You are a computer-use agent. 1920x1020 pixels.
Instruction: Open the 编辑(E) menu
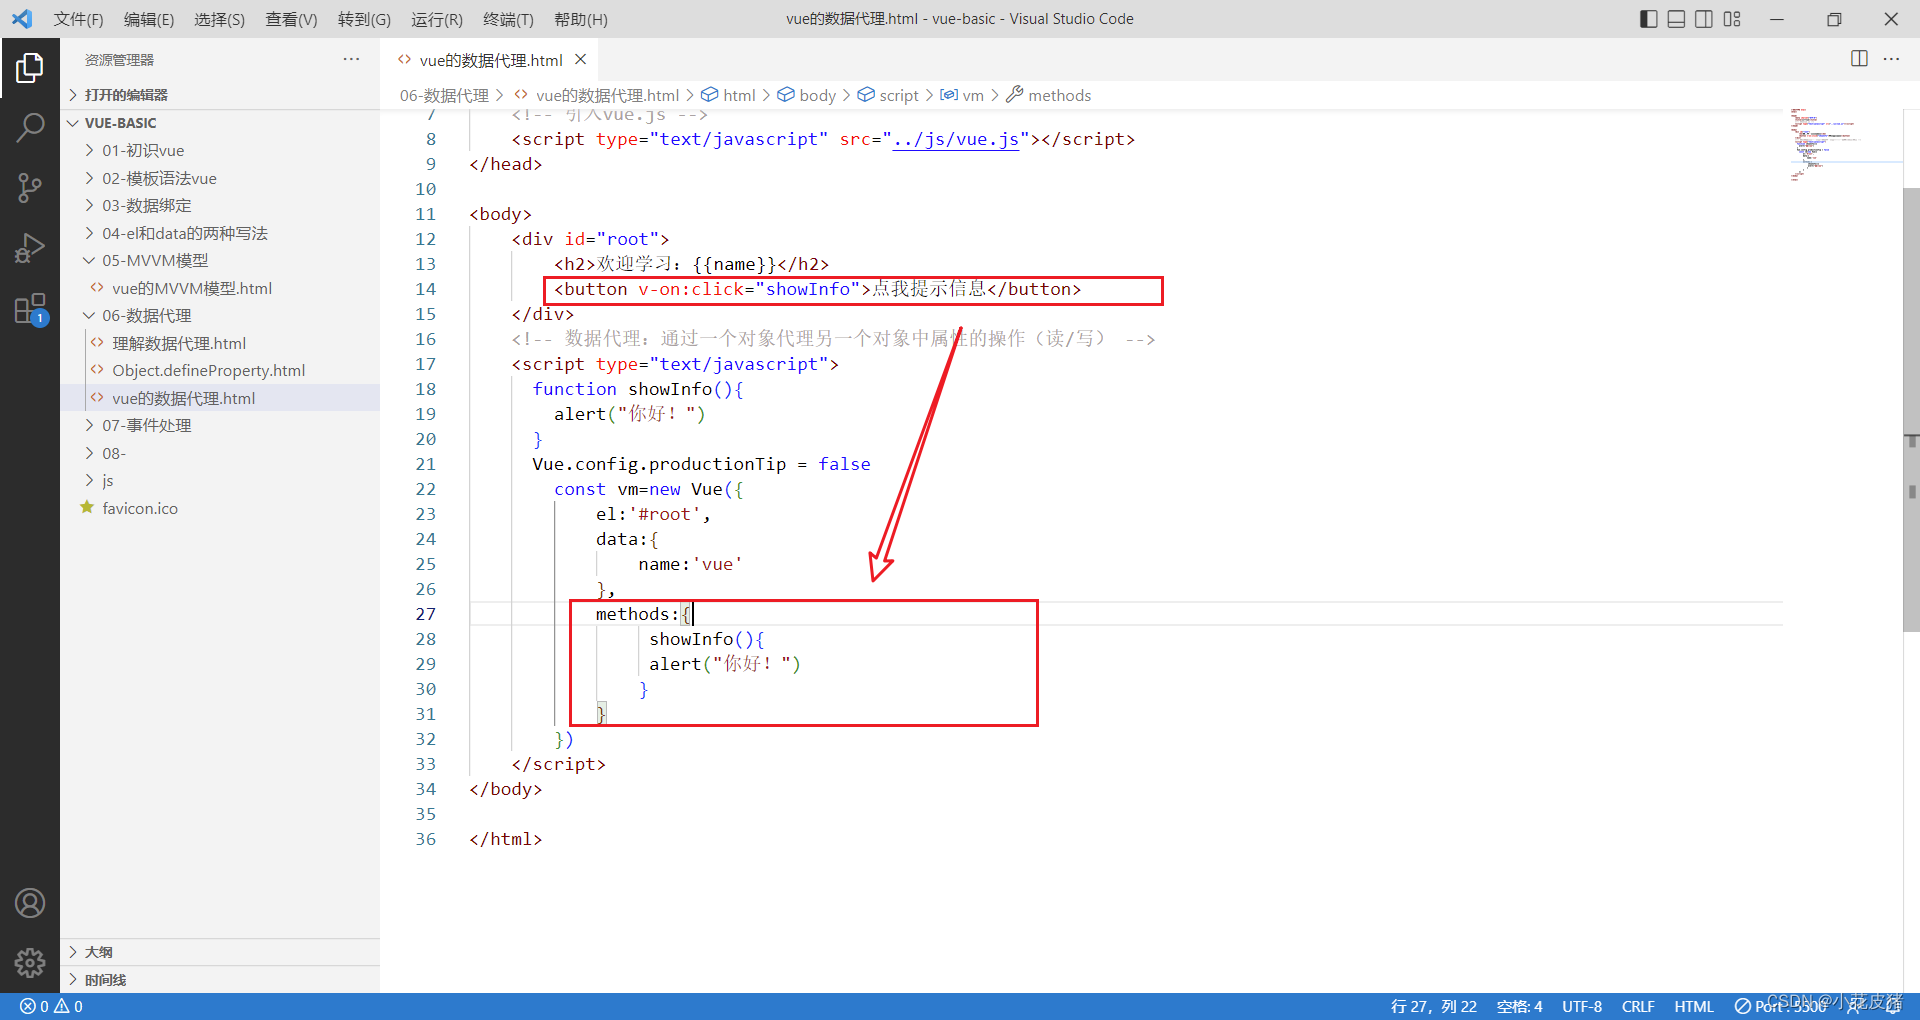click(x=149, y=19)
